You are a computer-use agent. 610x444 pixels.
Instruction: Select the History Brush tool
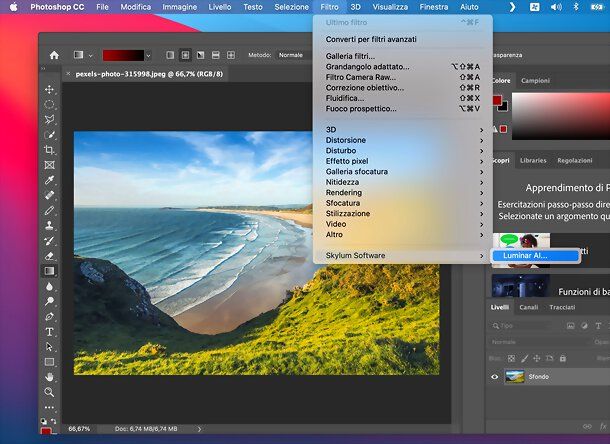click(49, 241)
